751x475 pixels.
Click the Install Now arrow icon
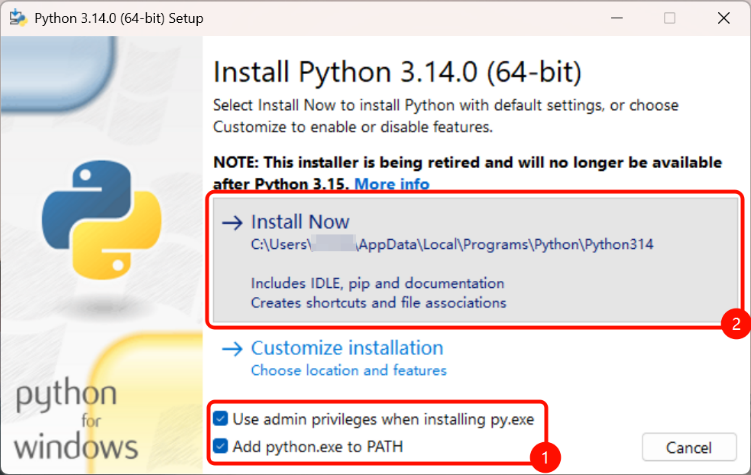pyautogui.click(x=232, y=223)
